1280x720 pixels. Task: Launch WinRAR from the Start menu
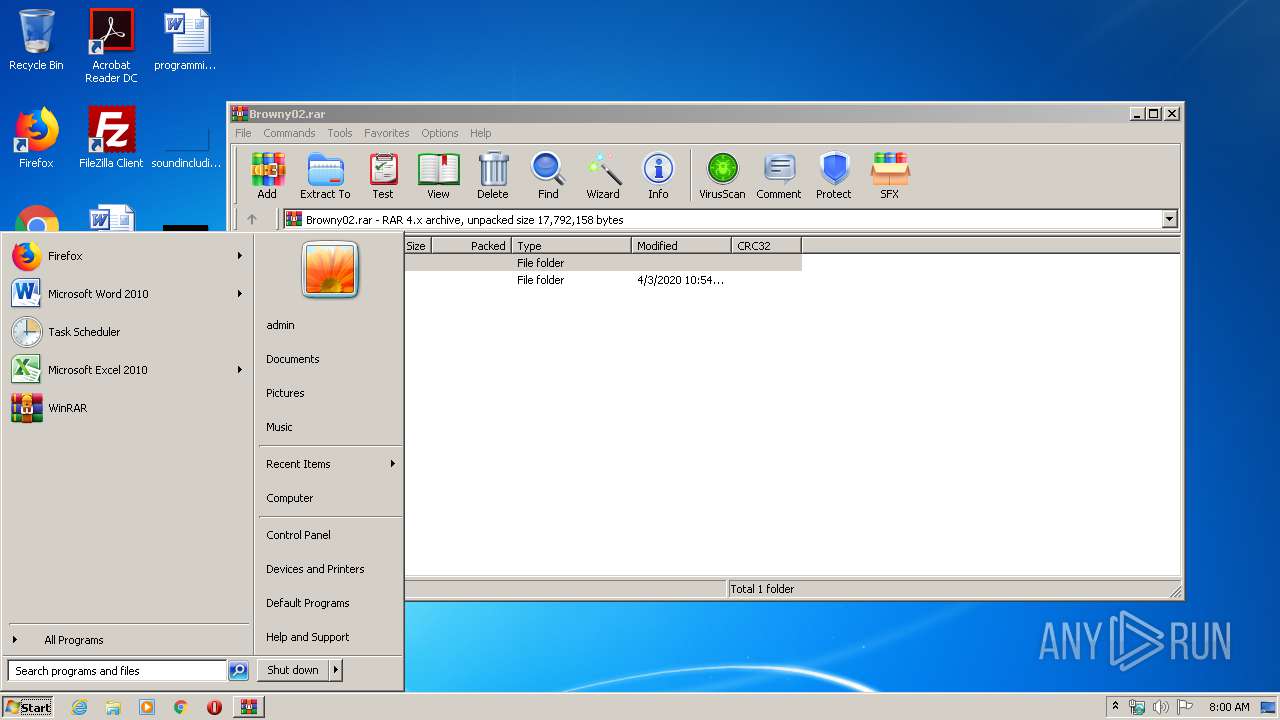[x=127, y=408]
